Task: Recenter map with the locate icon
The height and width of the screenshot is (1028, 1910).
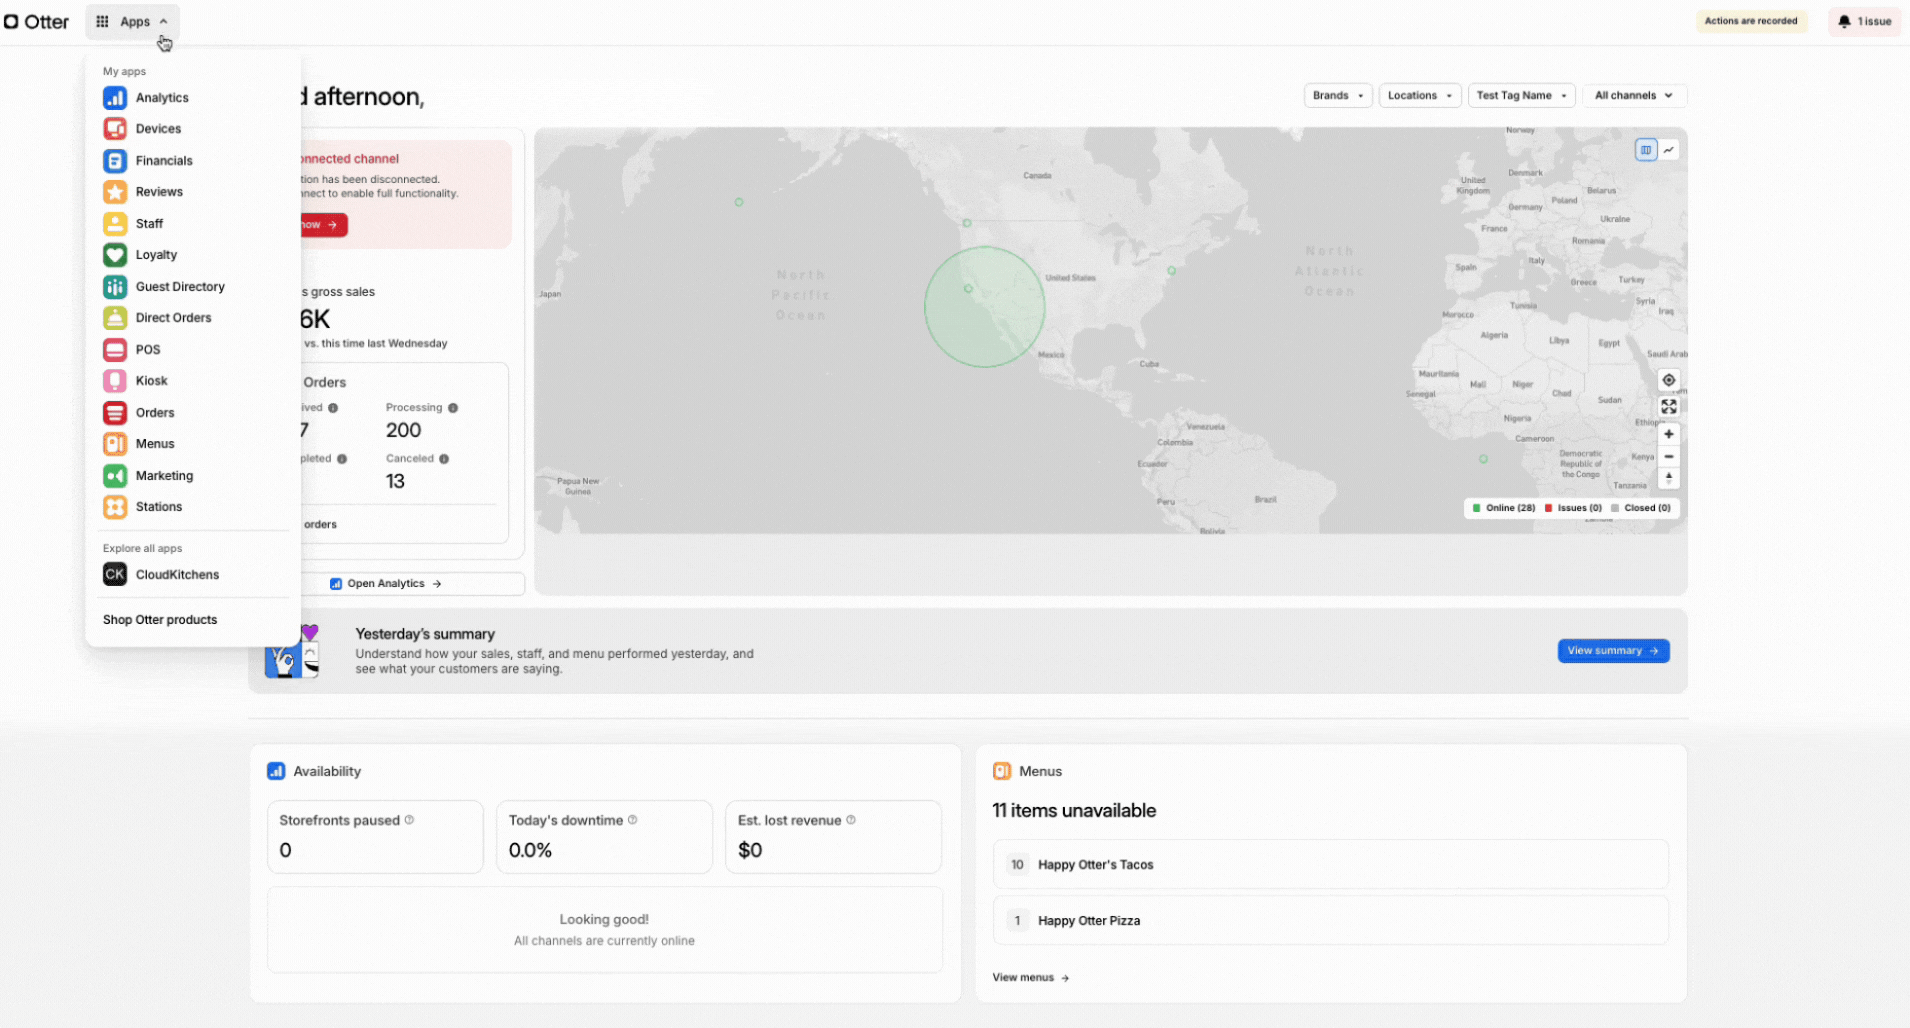Action: pyautogui.click(x=1668, y=380)
